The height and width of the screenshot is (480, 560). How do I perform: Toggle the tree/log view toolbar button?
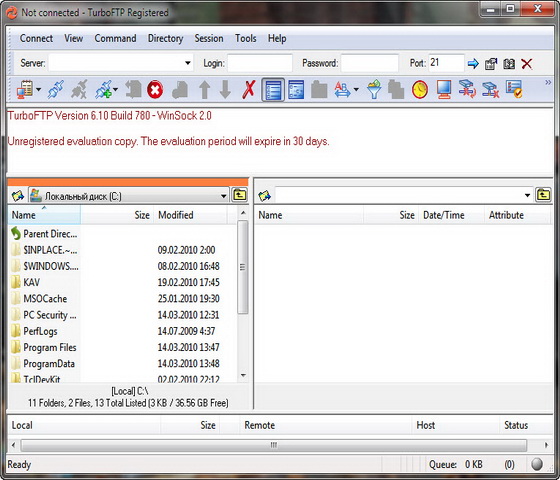[296, 90]
